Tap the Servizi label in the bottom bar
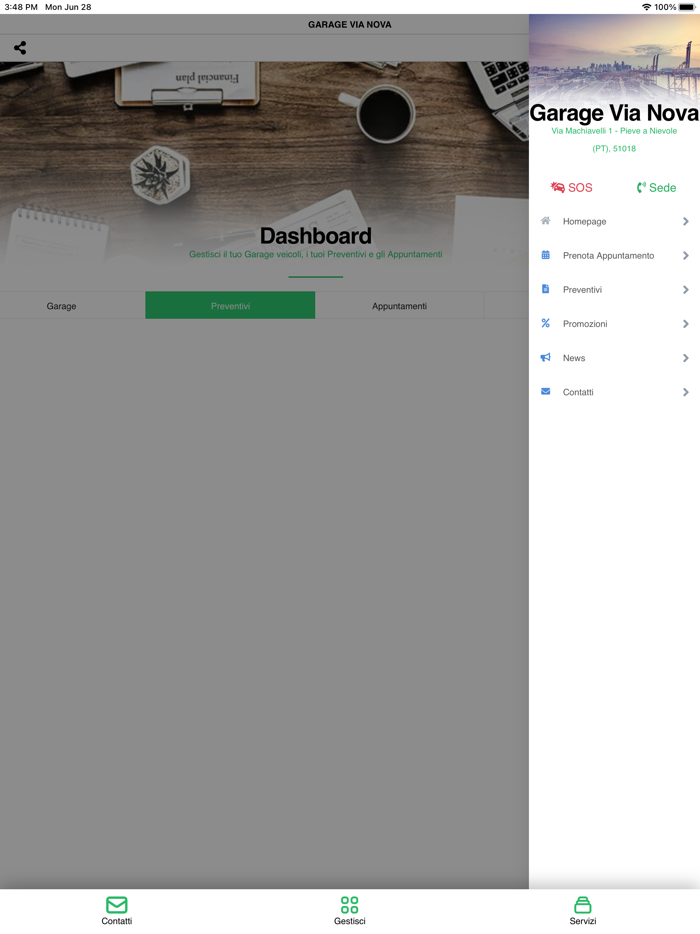The height and width of the screenshot is (934, 700). pyautogui.click(x=583, y=921)
